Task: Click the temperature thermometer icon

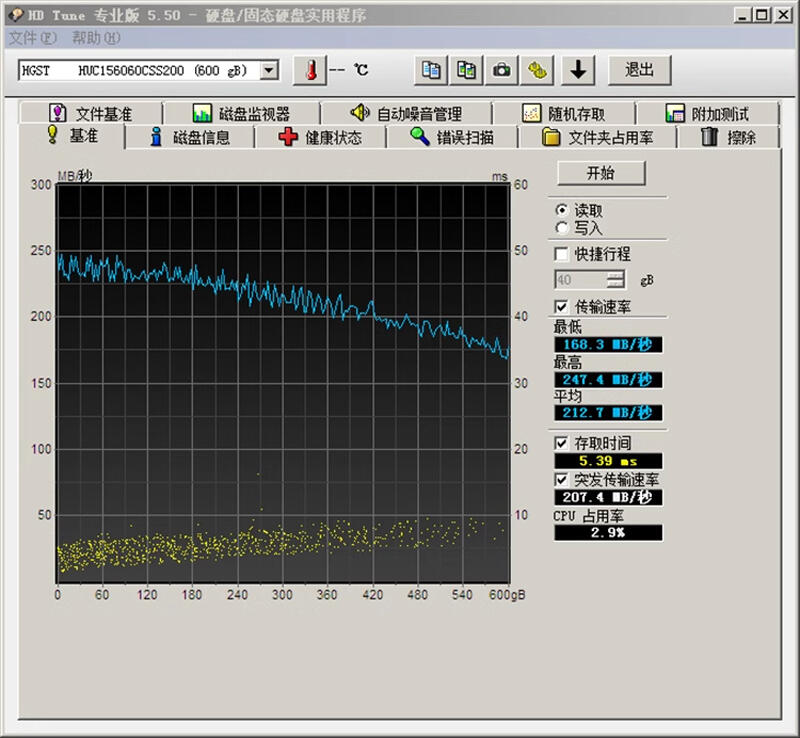Action: (x=310, y=70)
